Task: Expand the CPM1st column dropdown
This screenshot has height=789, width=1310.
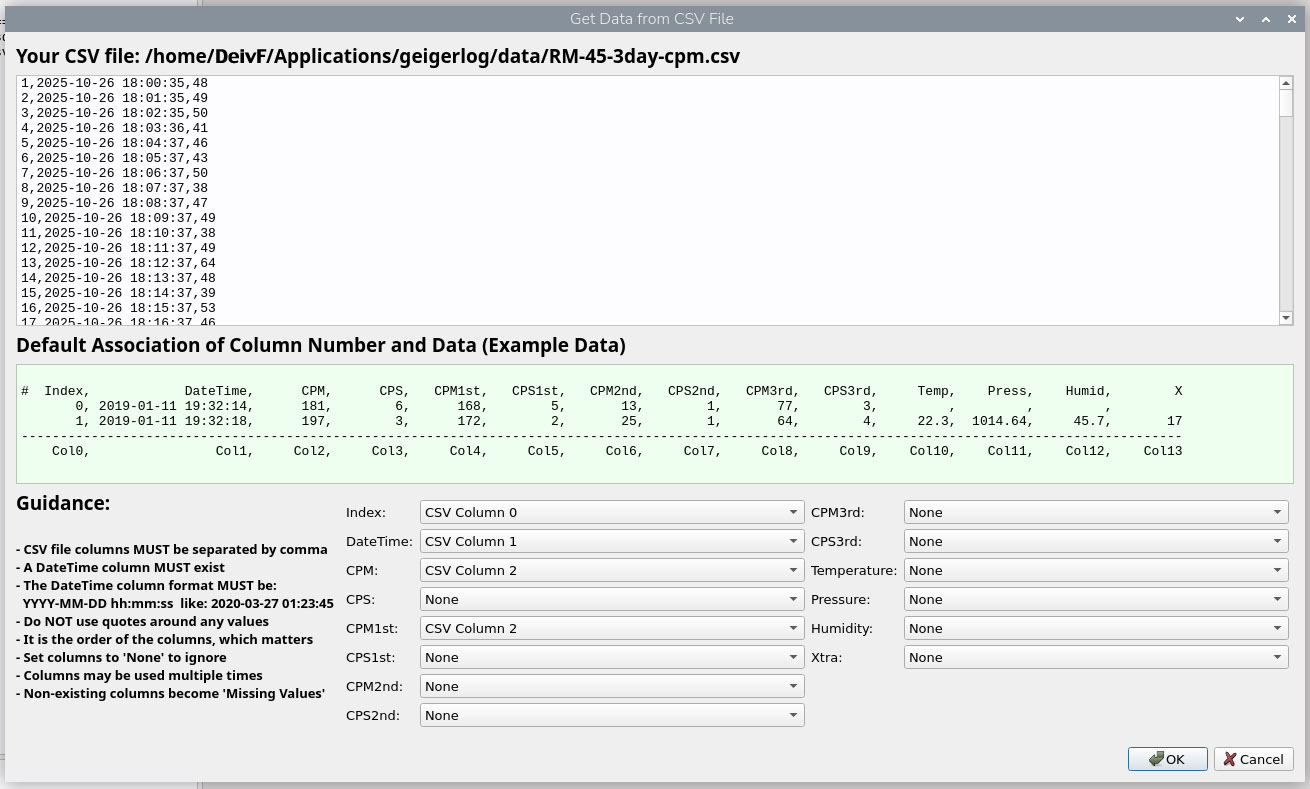Action: click(x=611, y=628)
